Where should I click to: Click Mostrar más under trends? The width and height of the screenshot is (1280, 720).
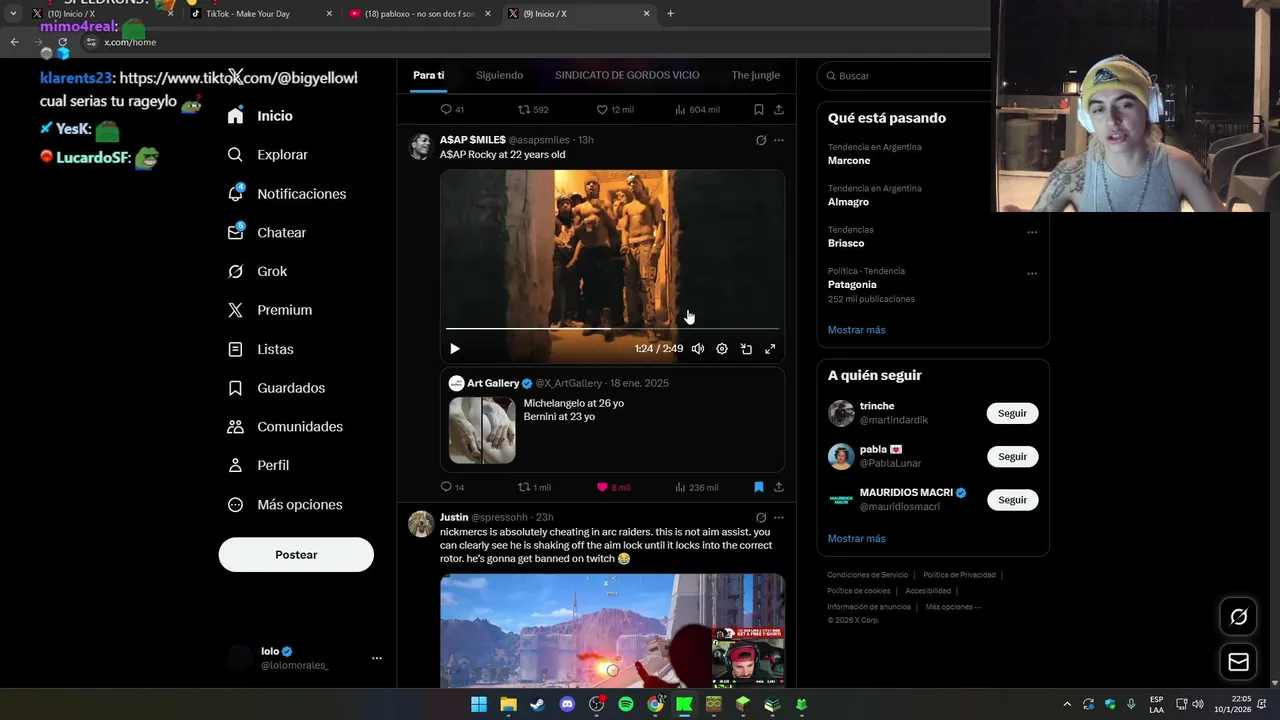[x=856, y=330]
